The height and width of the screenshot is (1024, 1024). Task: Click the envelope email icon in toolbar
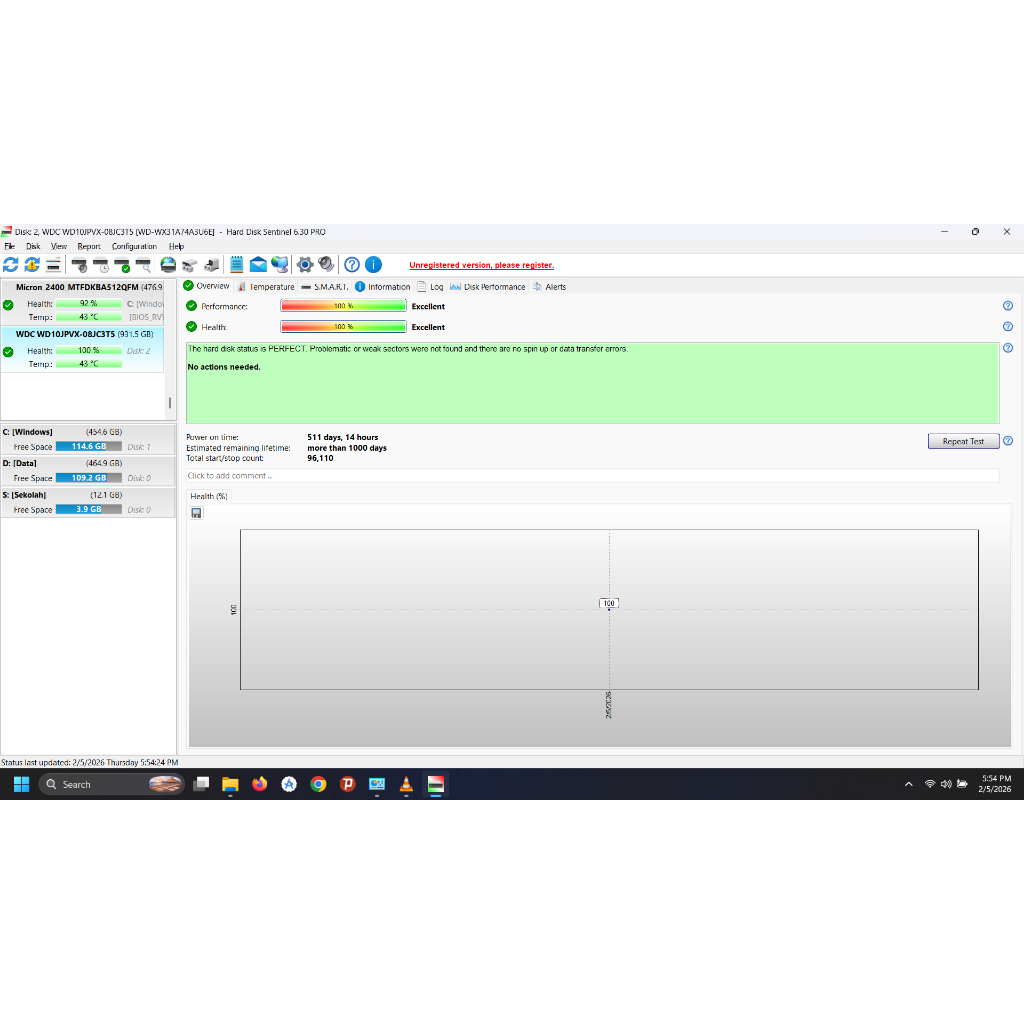(258, 265)
